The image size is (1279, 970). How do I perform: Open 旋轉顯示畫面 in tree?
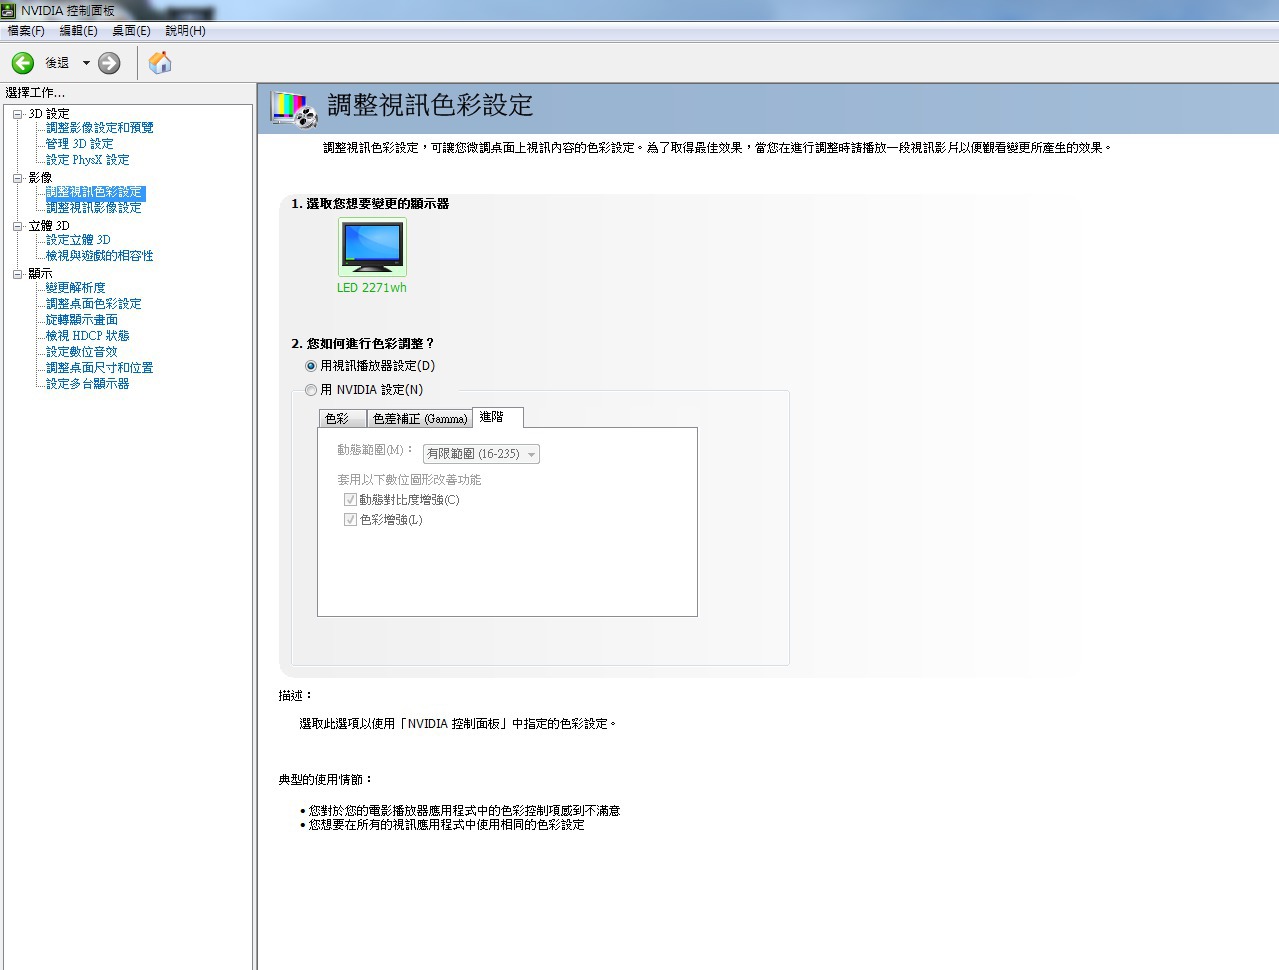[x=81, y=320]
